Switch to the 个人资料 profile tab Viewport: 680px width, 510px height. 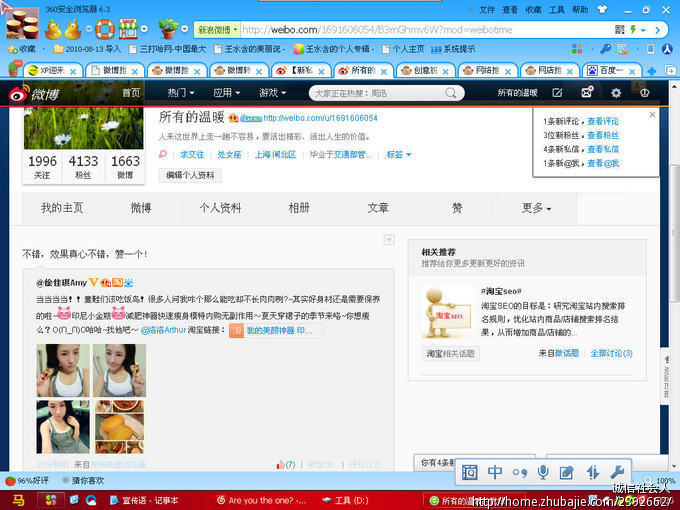pyautogui.click(x=220, y=208)
